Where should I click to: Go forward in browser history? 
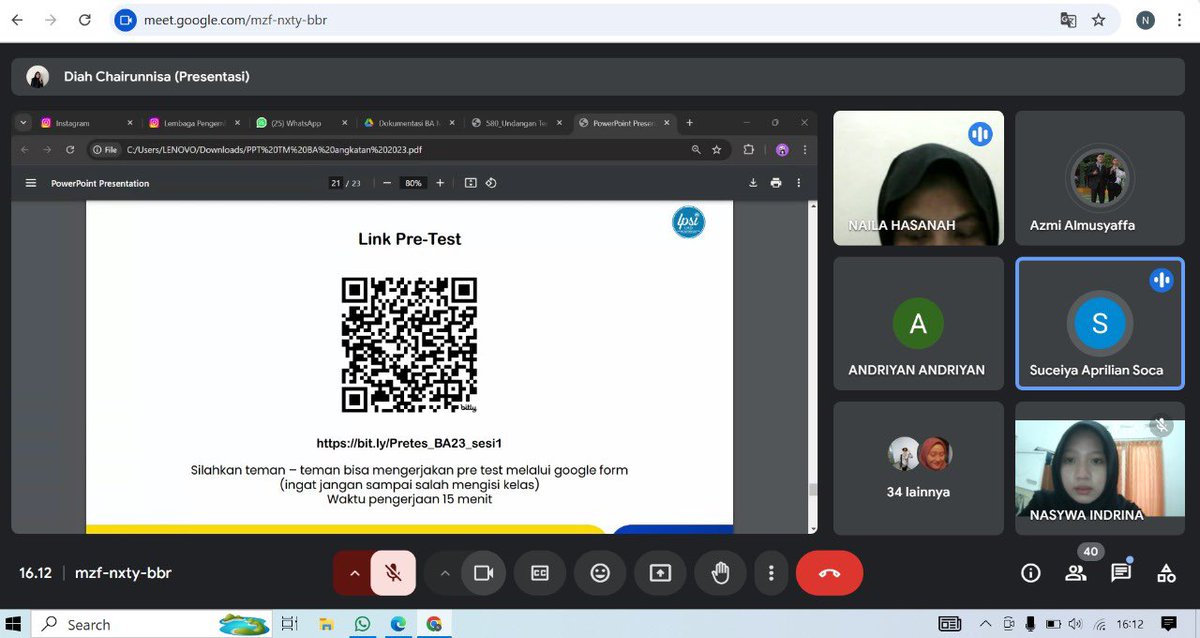tap(51, 20)
